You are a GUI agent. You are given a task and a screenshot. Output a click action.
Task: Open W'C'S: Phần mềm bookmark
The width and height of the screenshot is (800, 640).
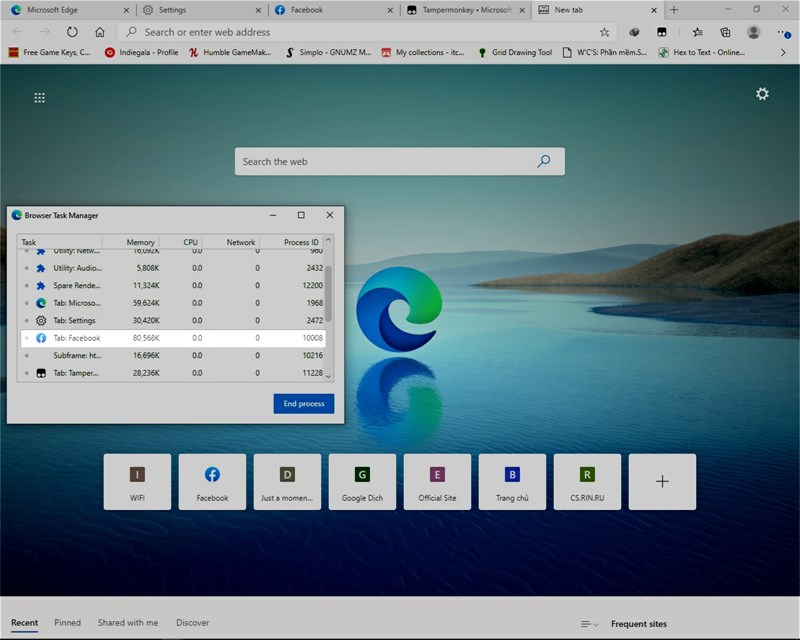(605, 52)
